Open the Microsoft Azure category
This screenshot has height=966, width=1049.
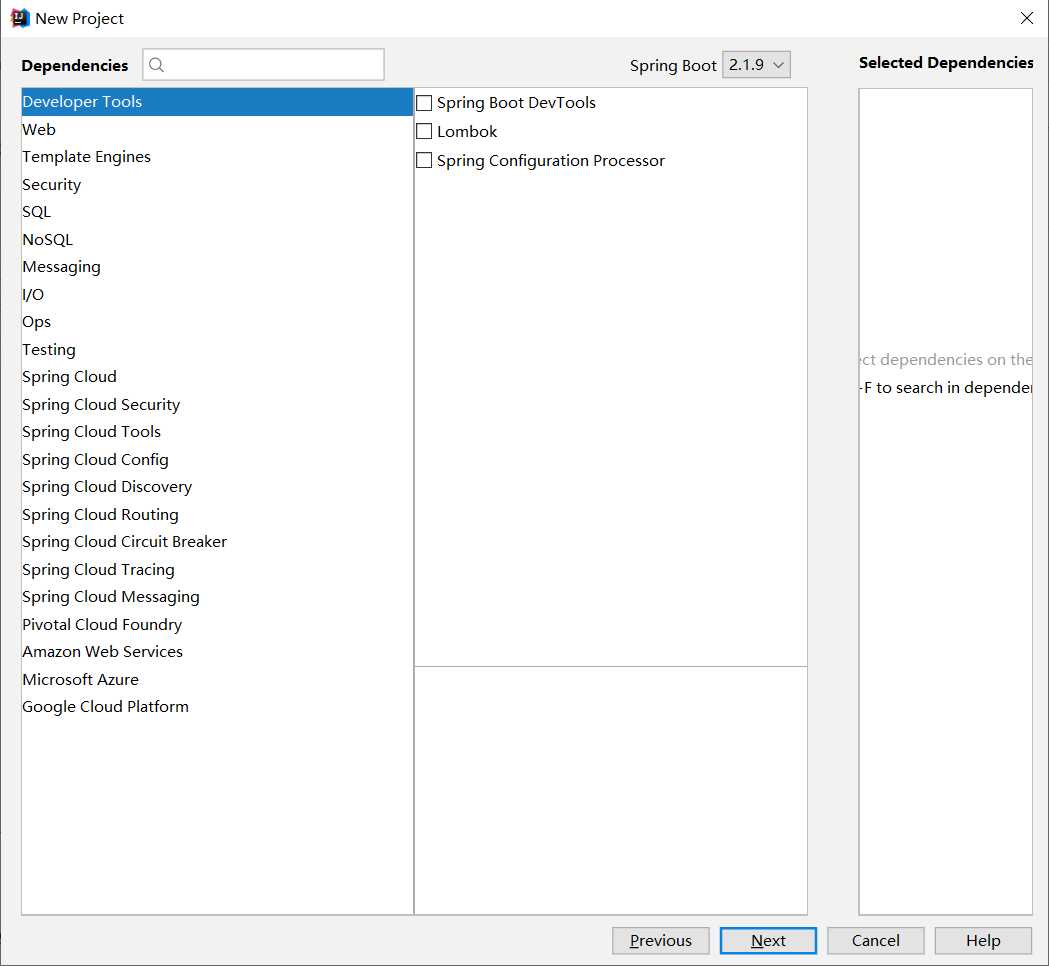[x=217, y=680]
